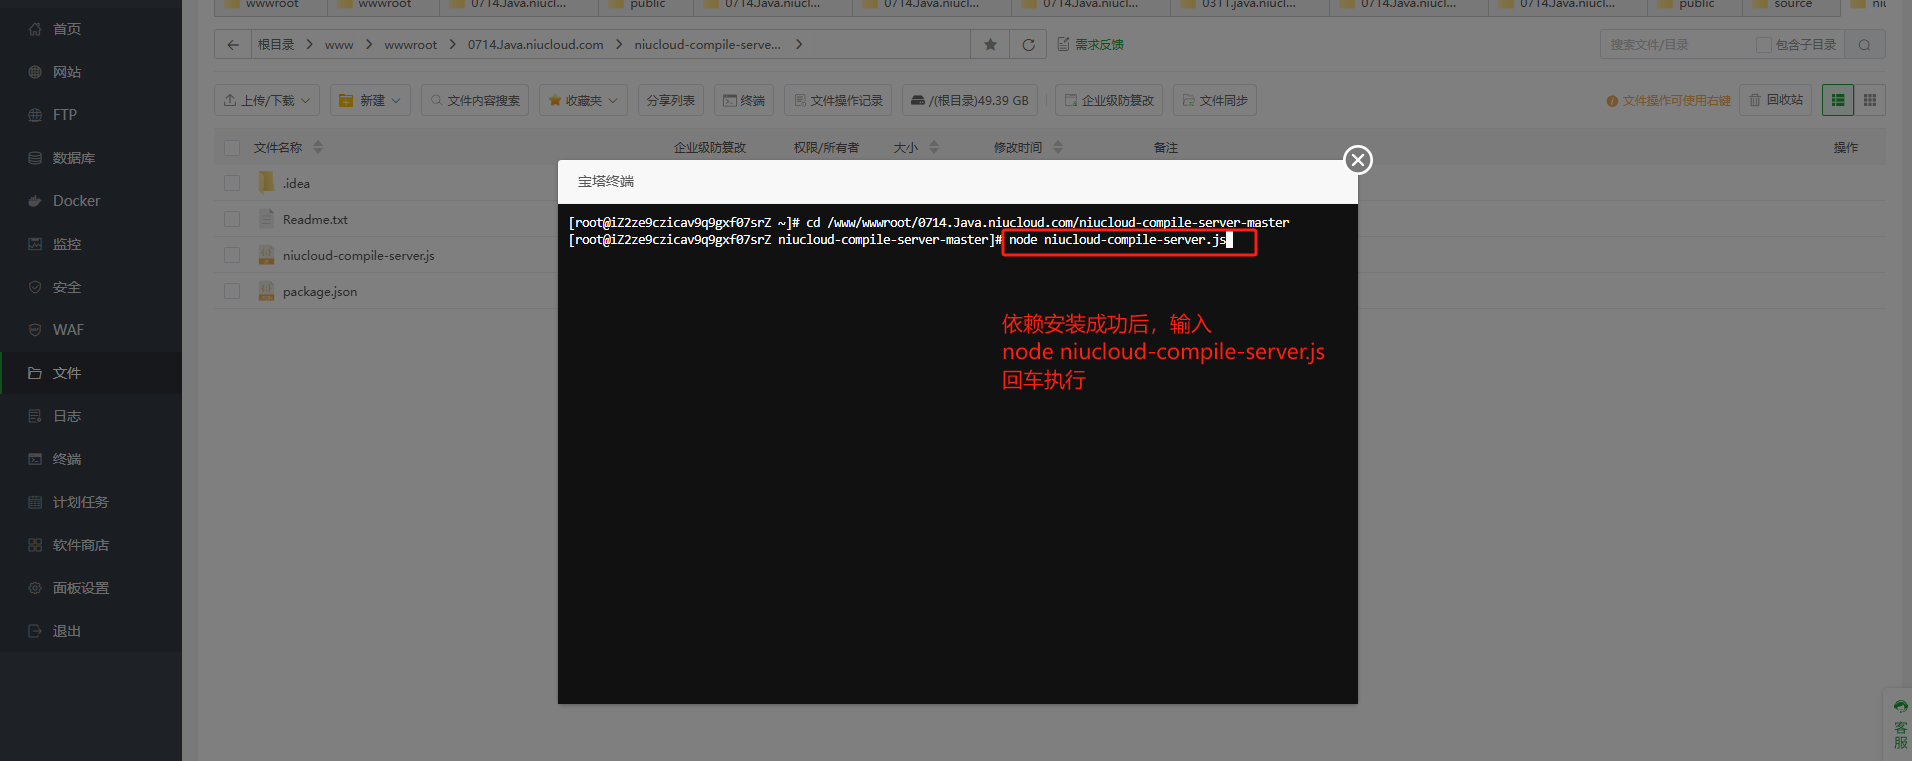Refresh the file list with reload icon
1912x761 pixels.
coord(1028,45)
